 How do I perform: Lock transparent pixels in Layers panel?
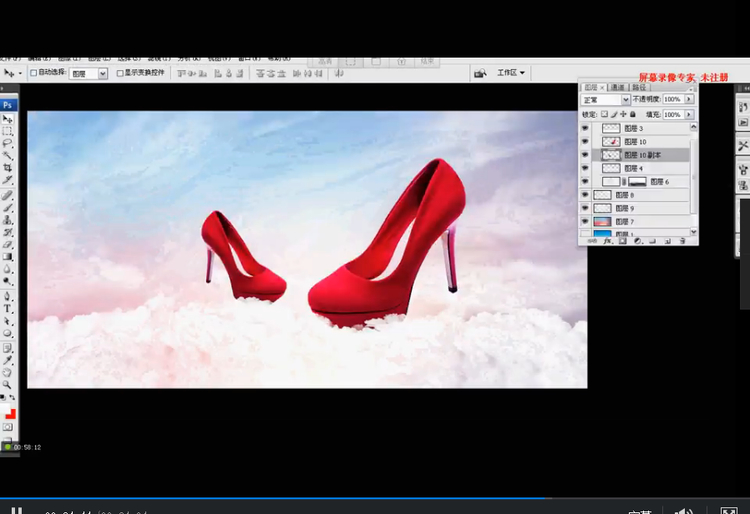605,114
